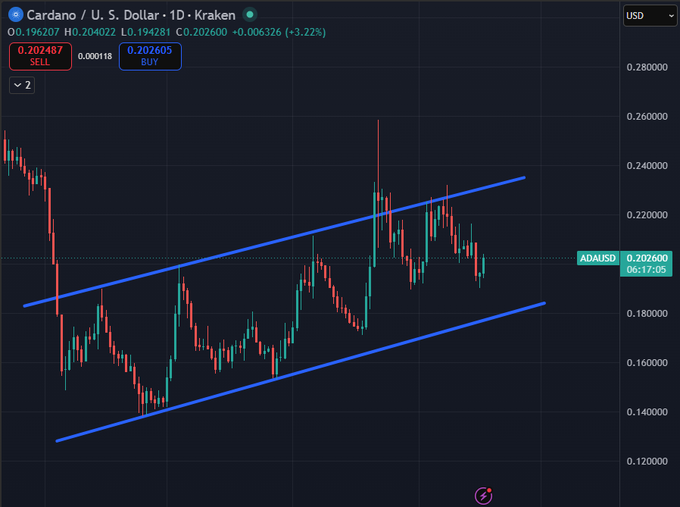This screenshot has height=507, width=680.
Task: Click the 0.120000 price axis label
Action: point(647,461)
